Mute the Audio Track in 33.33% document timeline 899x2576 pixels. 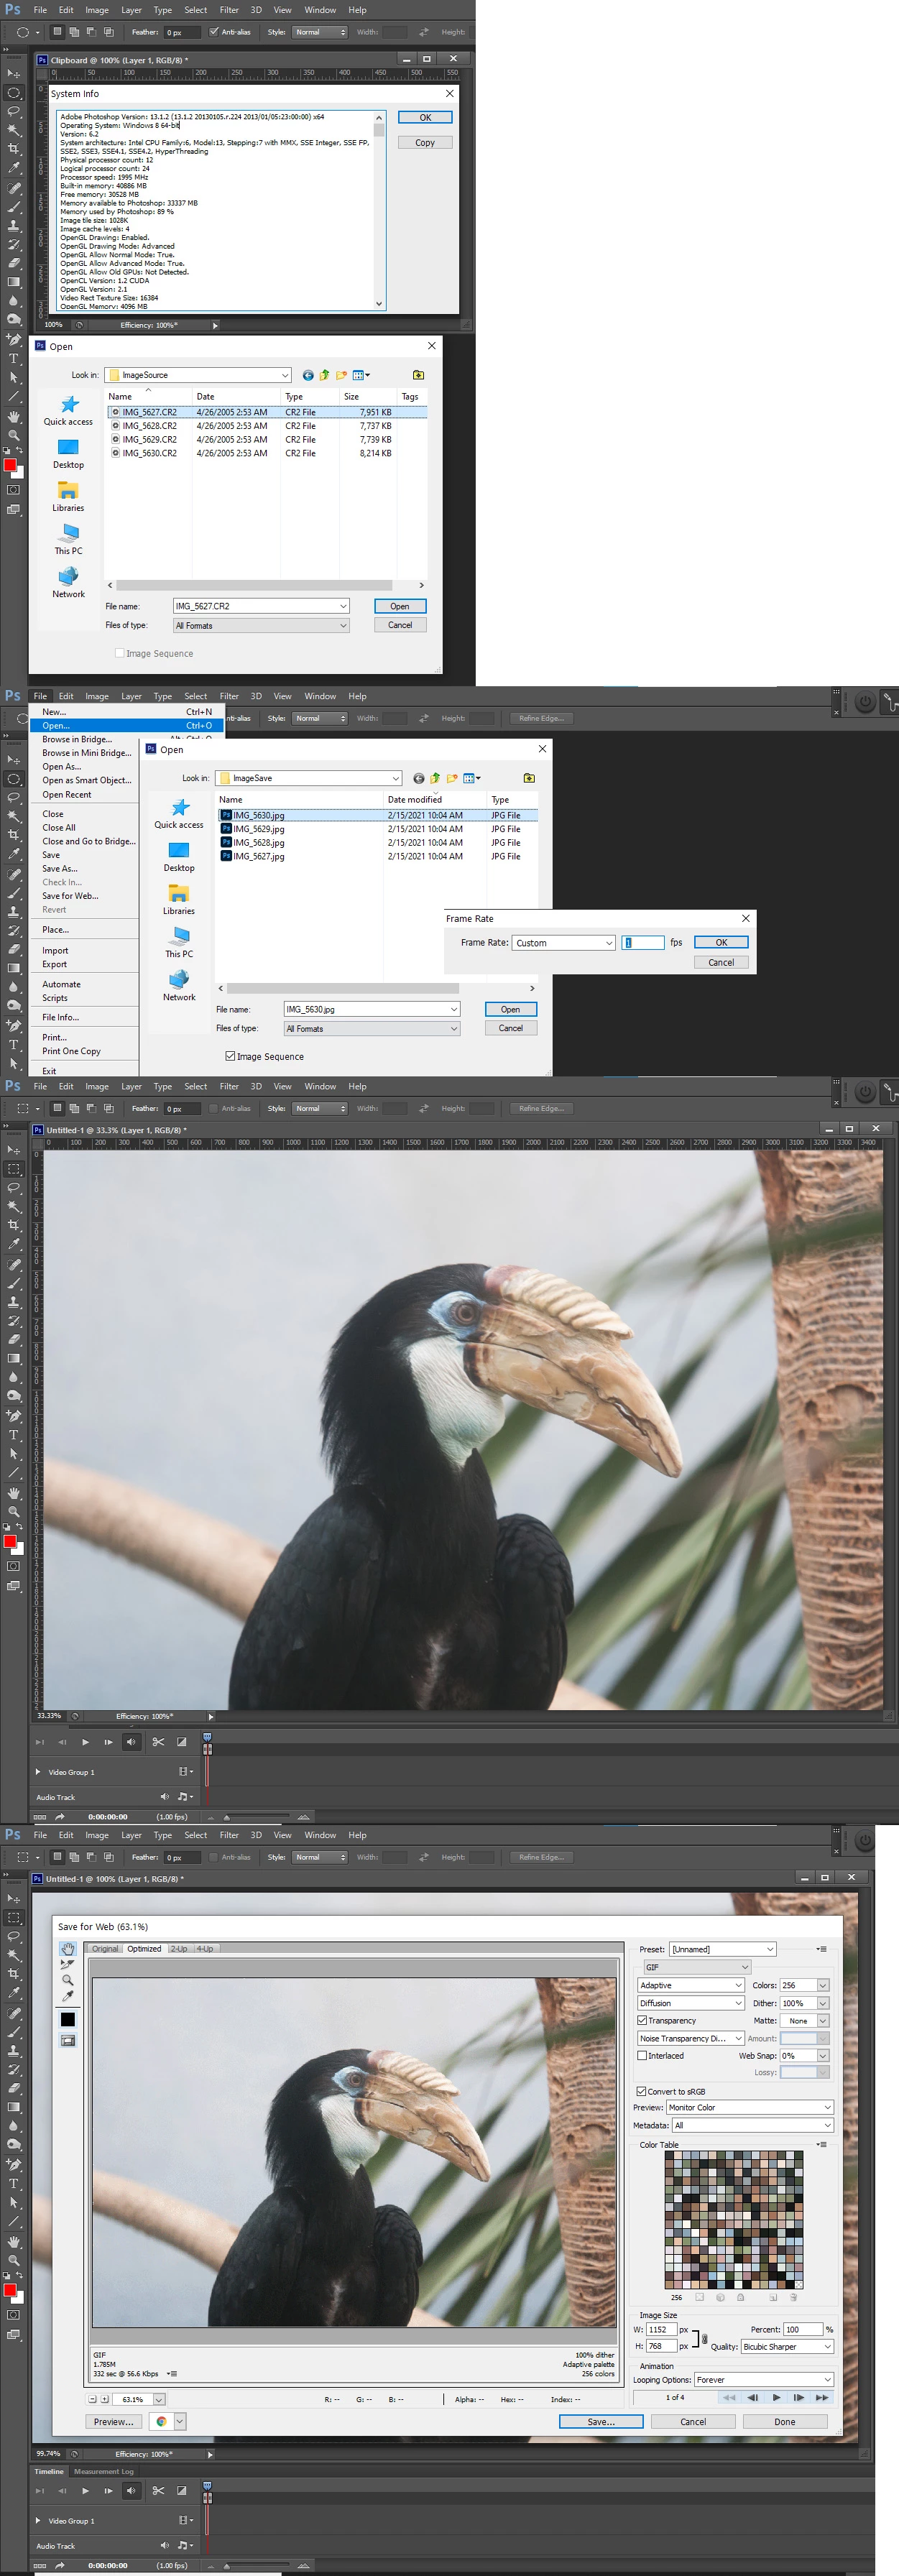[165, 1796]
